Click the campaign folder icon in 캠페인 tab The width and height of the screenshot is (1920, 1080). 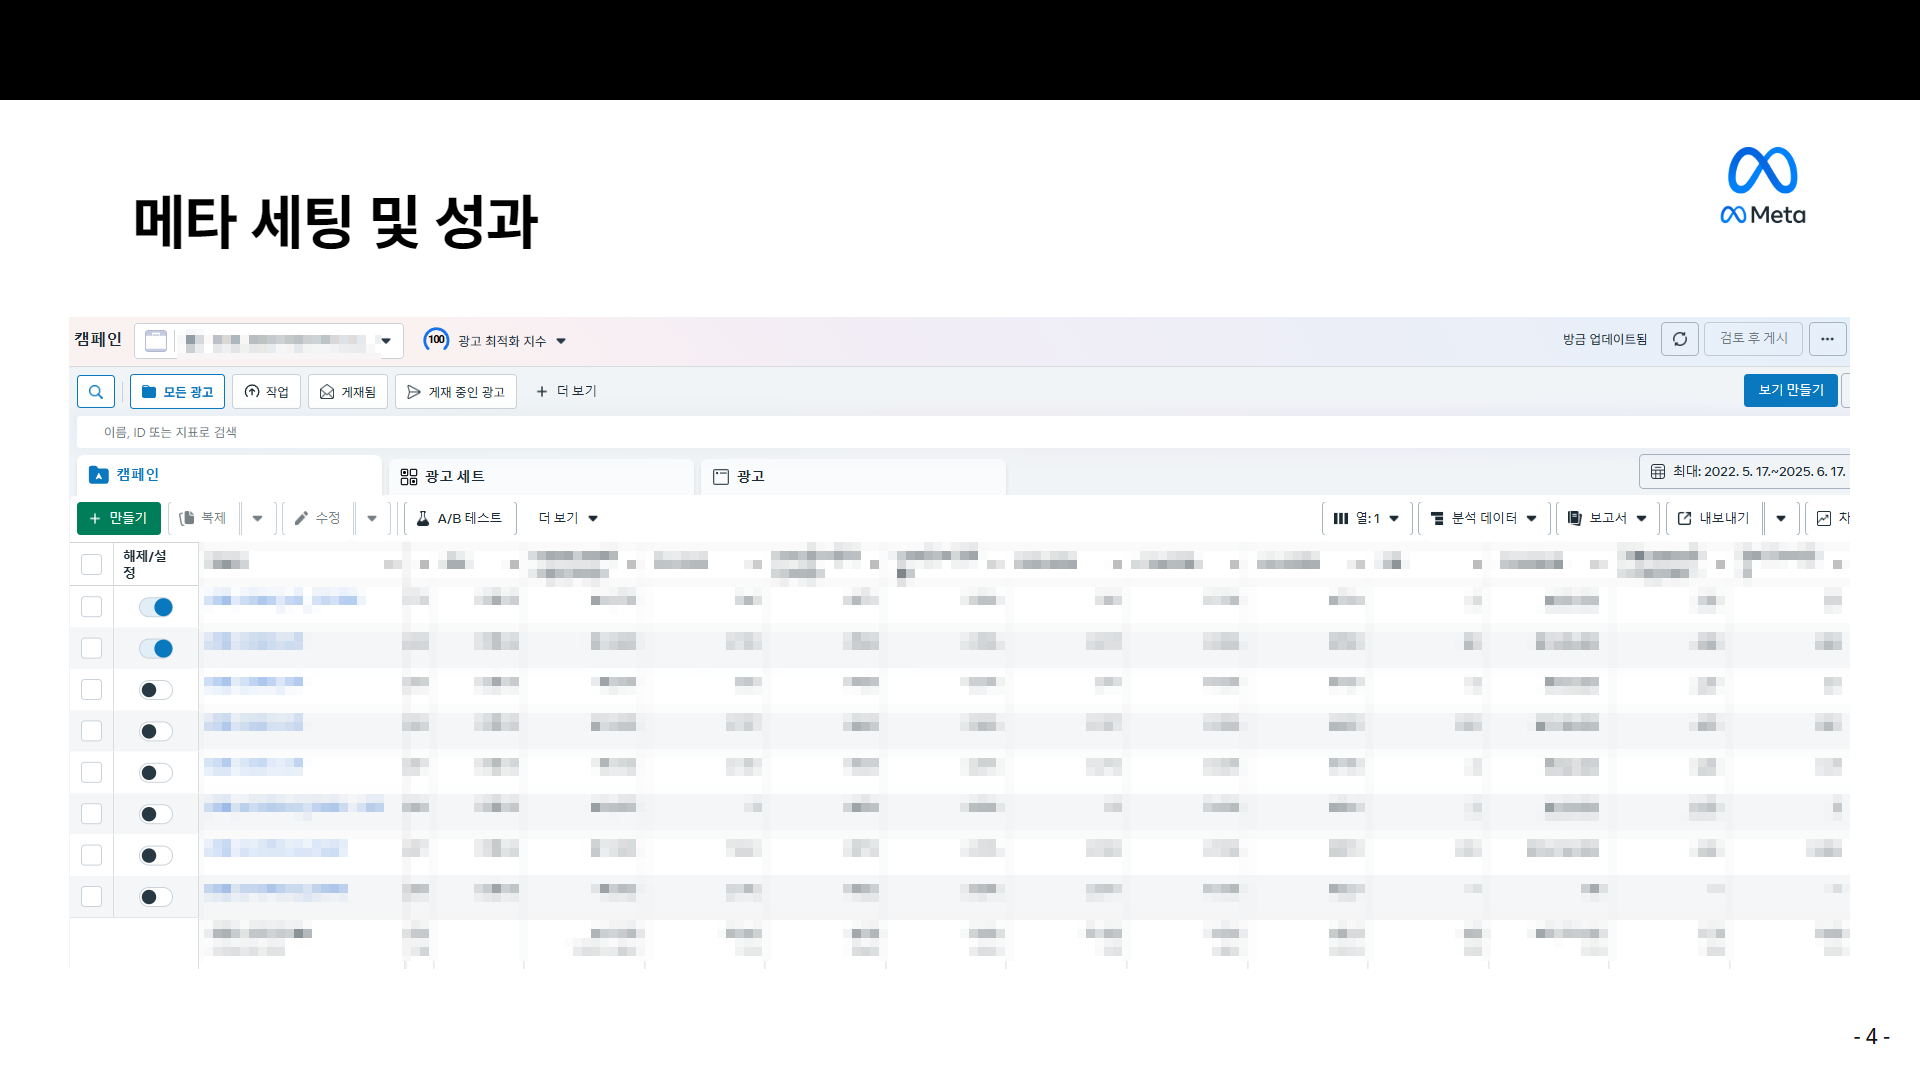[98, 475]
